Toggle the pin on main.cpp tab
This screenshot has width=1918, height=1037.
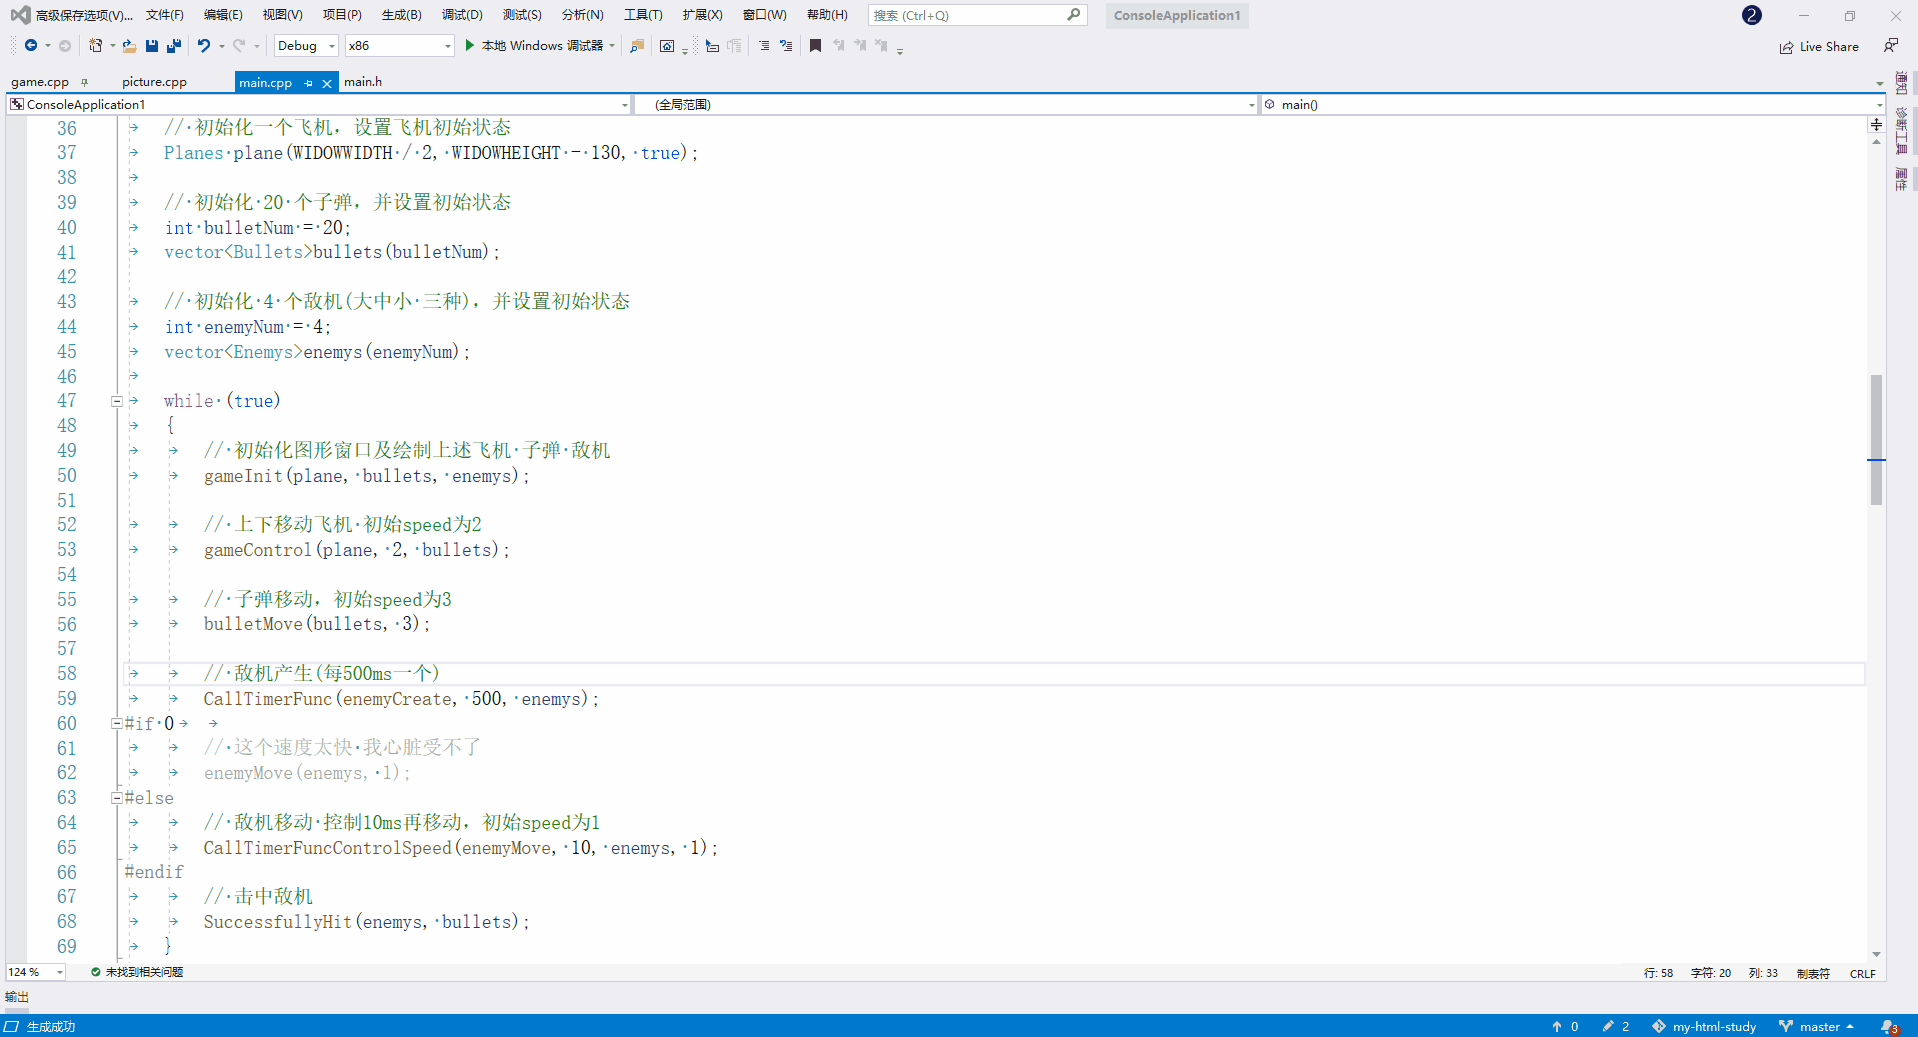pyautogui.click(x=308, y=83)
